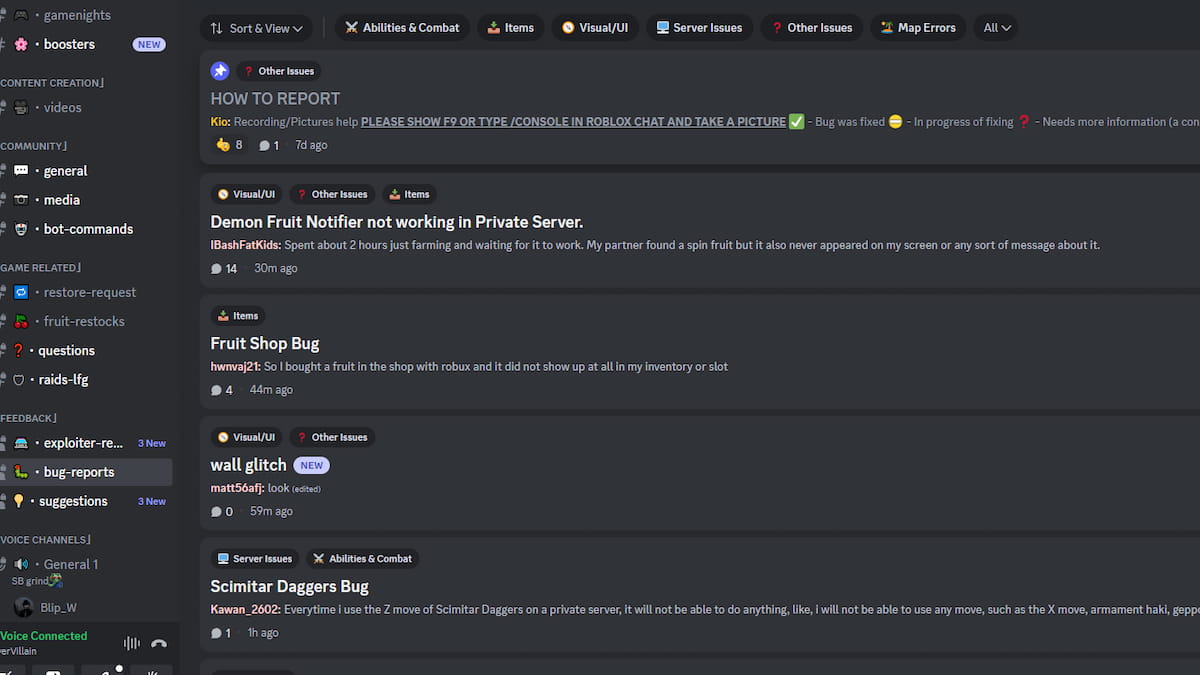Click the disconnect call icon near Voice Connected

[158, 644]
